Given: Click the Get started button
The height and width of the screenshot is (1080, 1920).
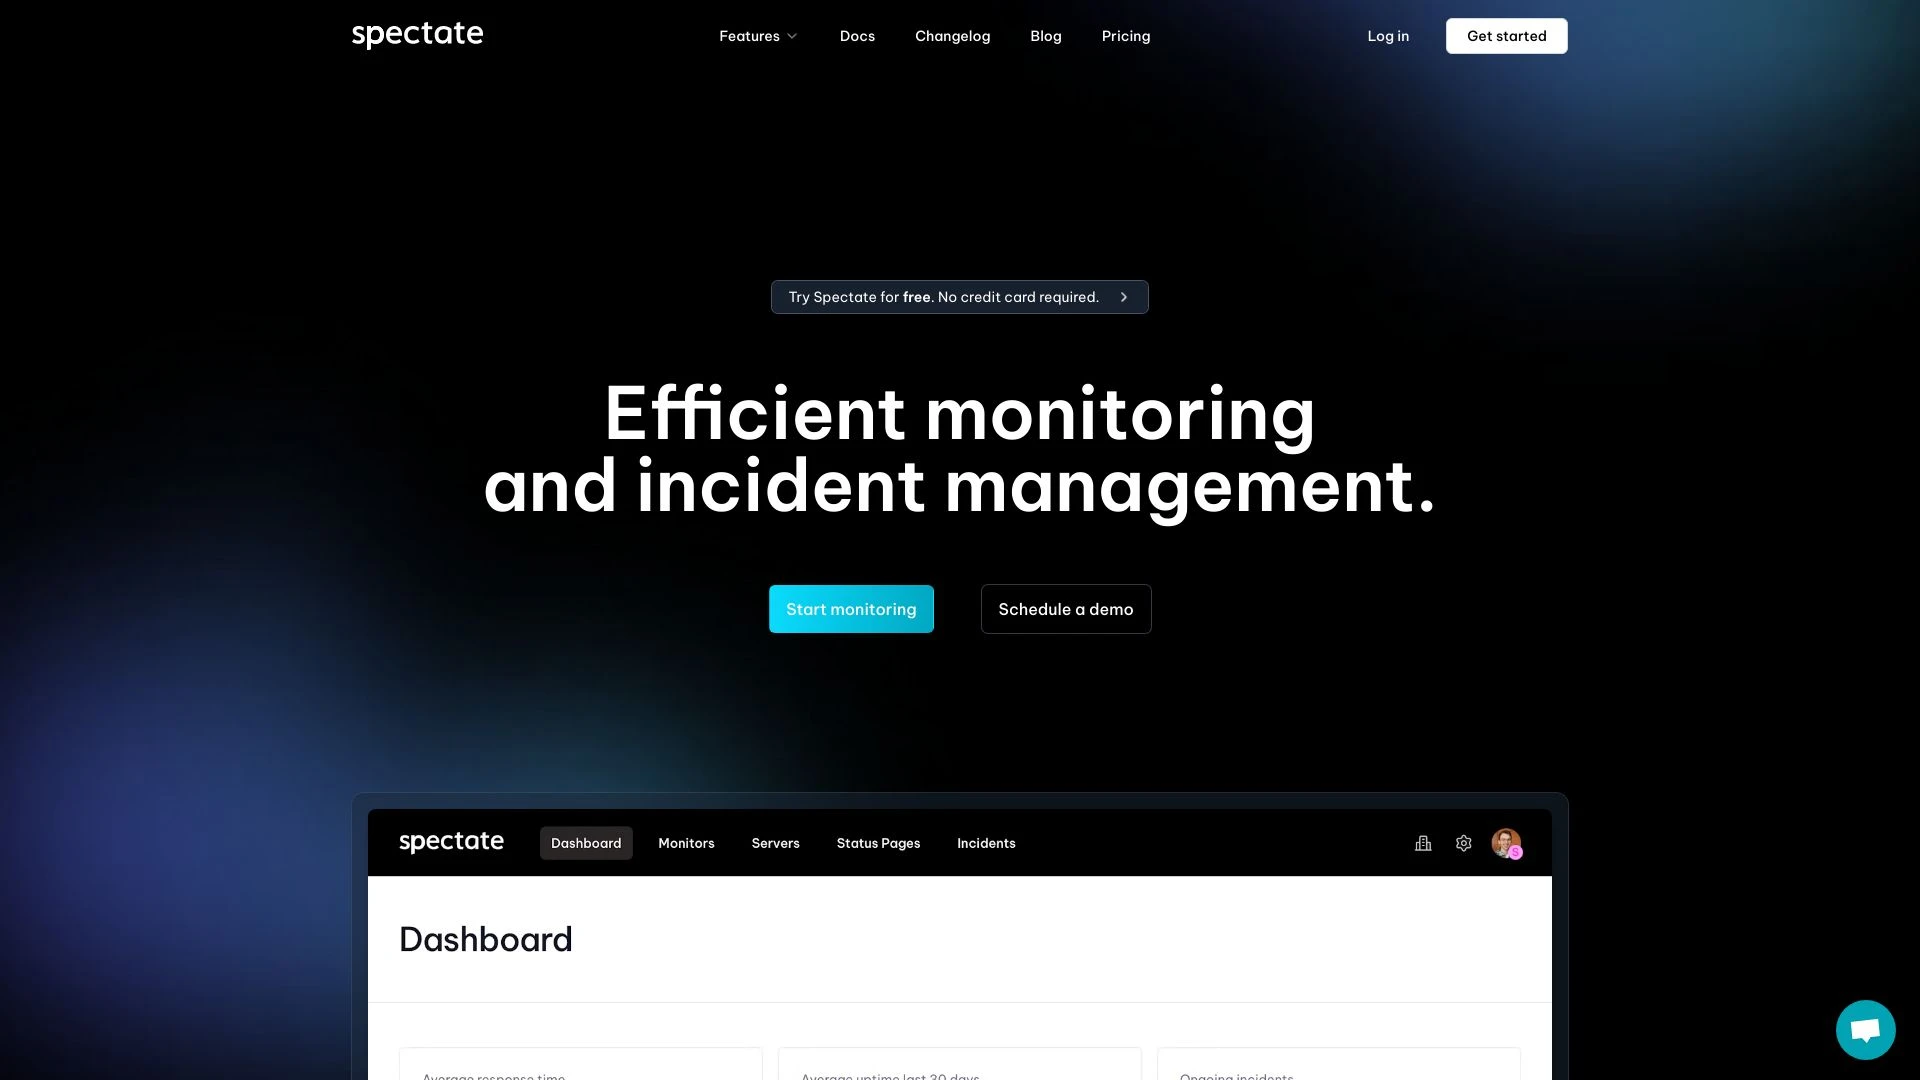Looking at the screenshot, I should tap(1506, 36).
